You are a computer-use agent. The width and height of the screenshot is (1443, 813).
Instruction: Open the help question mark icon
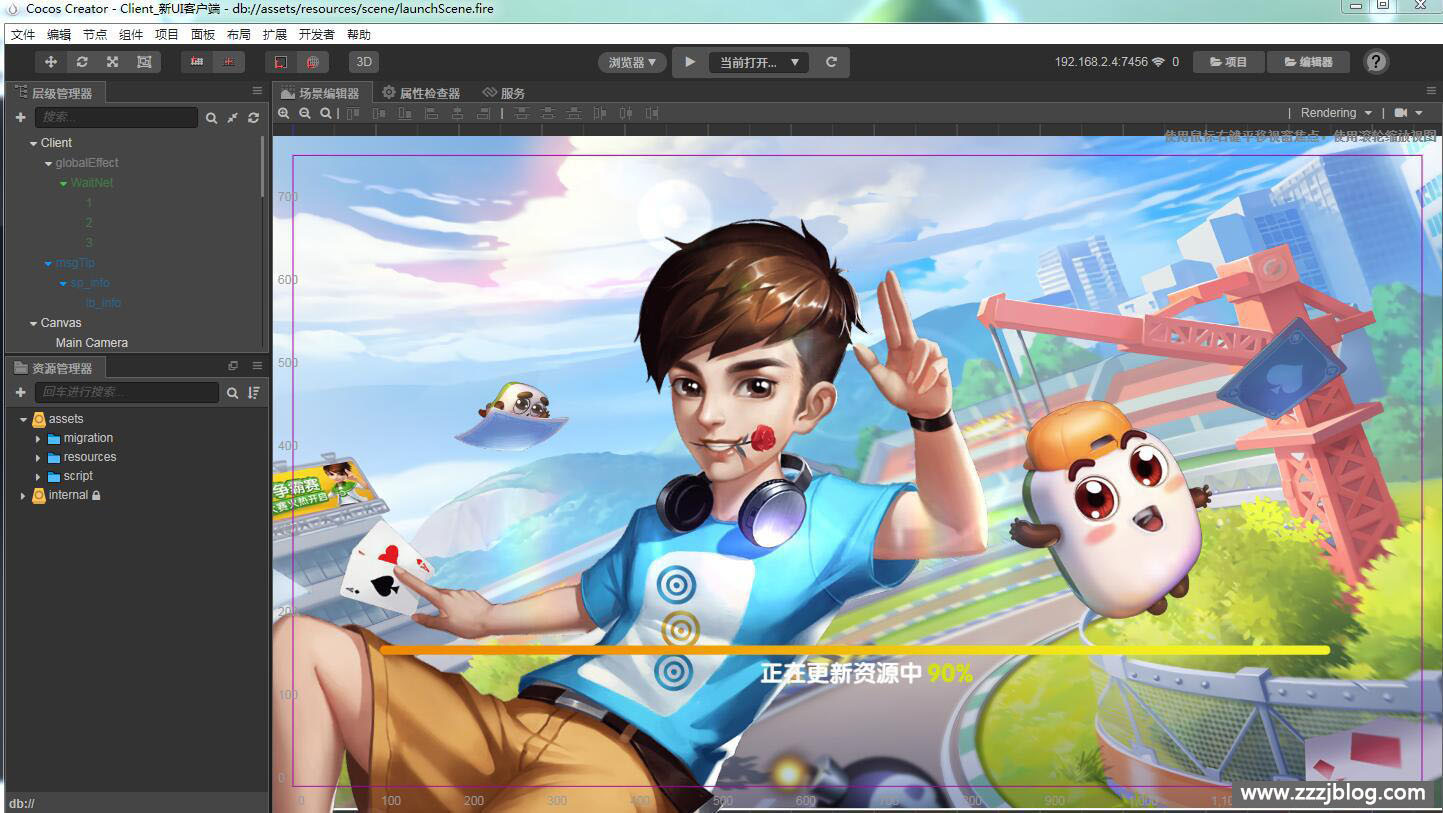[x=1376, y=62]
